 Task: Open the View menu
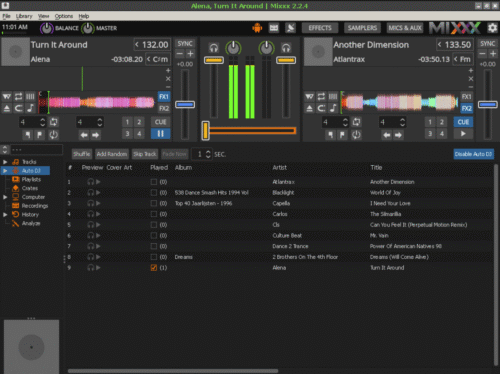pyautogui.click(x=43, y=16)
